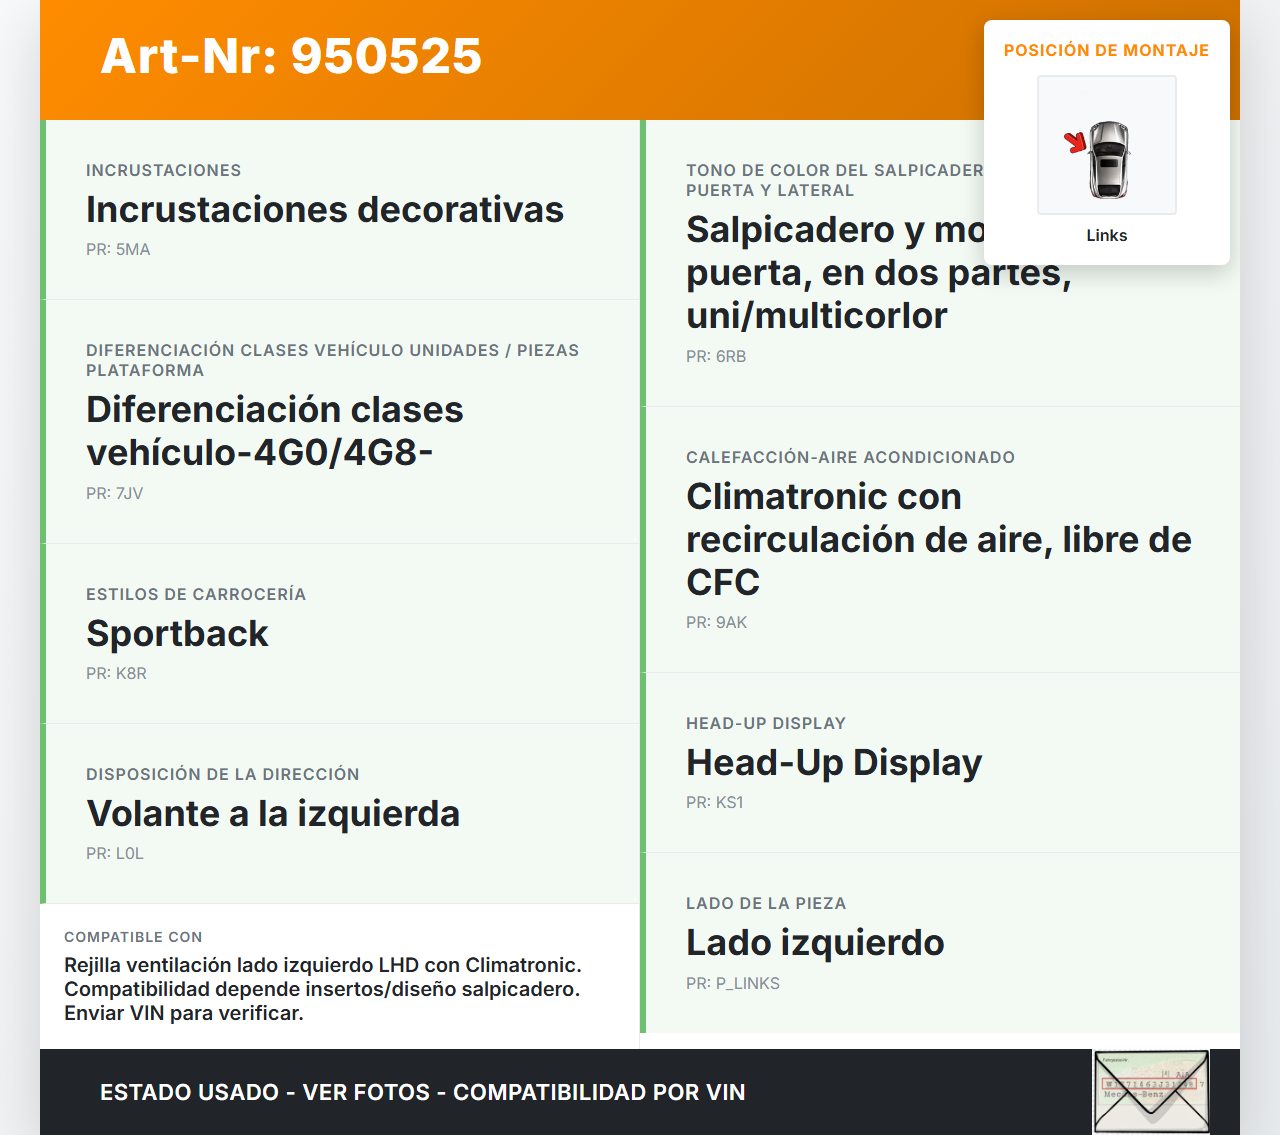This screenshot has width=1280, height=1135.
Task: Click the Links caption under the car
Action: 1106,236
